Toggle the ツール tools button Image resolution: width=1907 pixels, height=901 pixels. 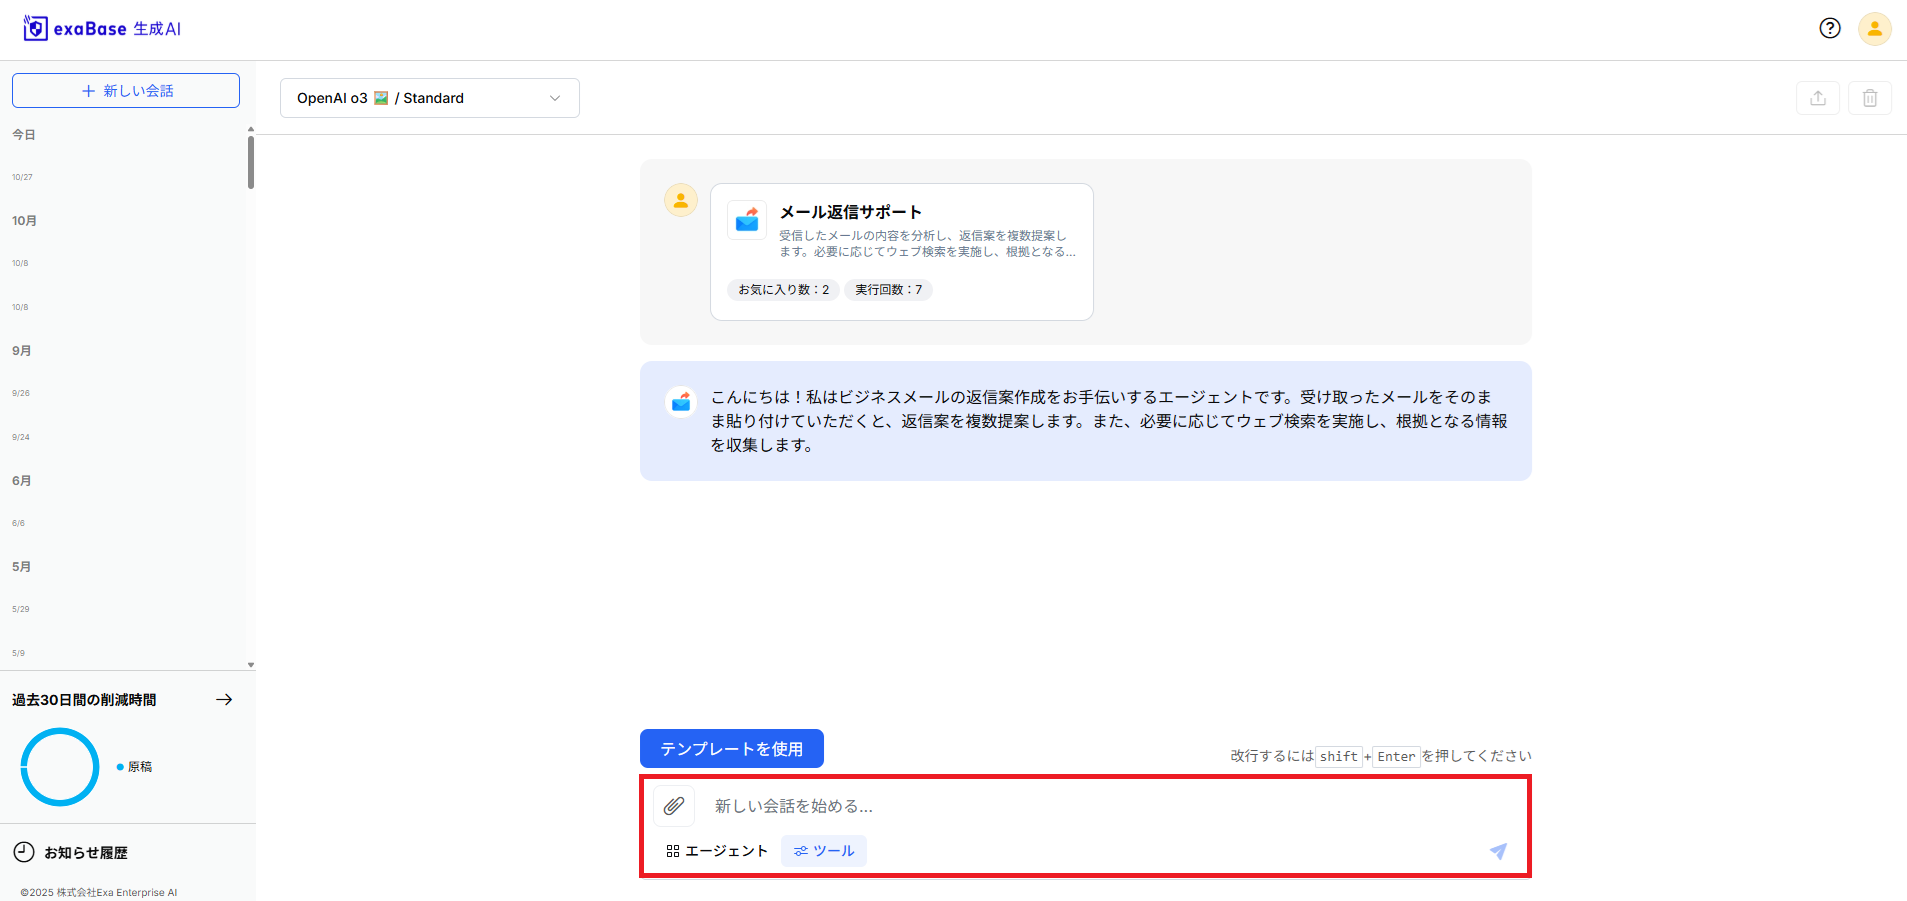(824, 851)
